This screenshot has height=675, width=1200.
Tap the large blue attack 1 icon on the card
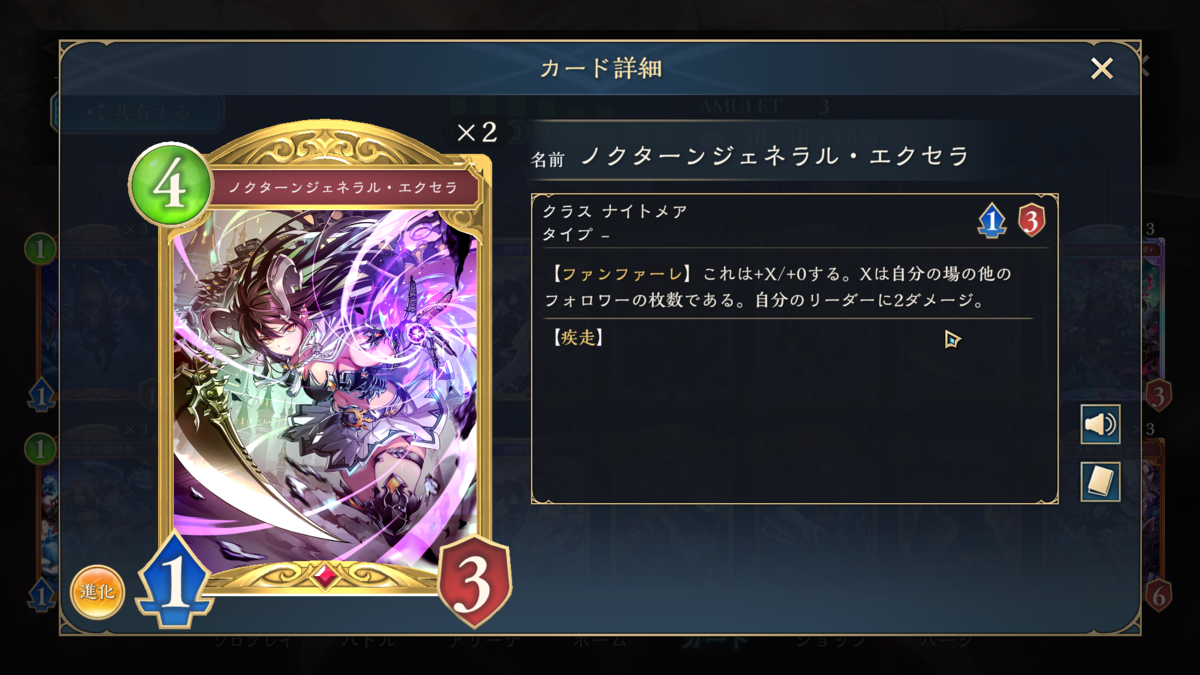click(x=175, y=582)
